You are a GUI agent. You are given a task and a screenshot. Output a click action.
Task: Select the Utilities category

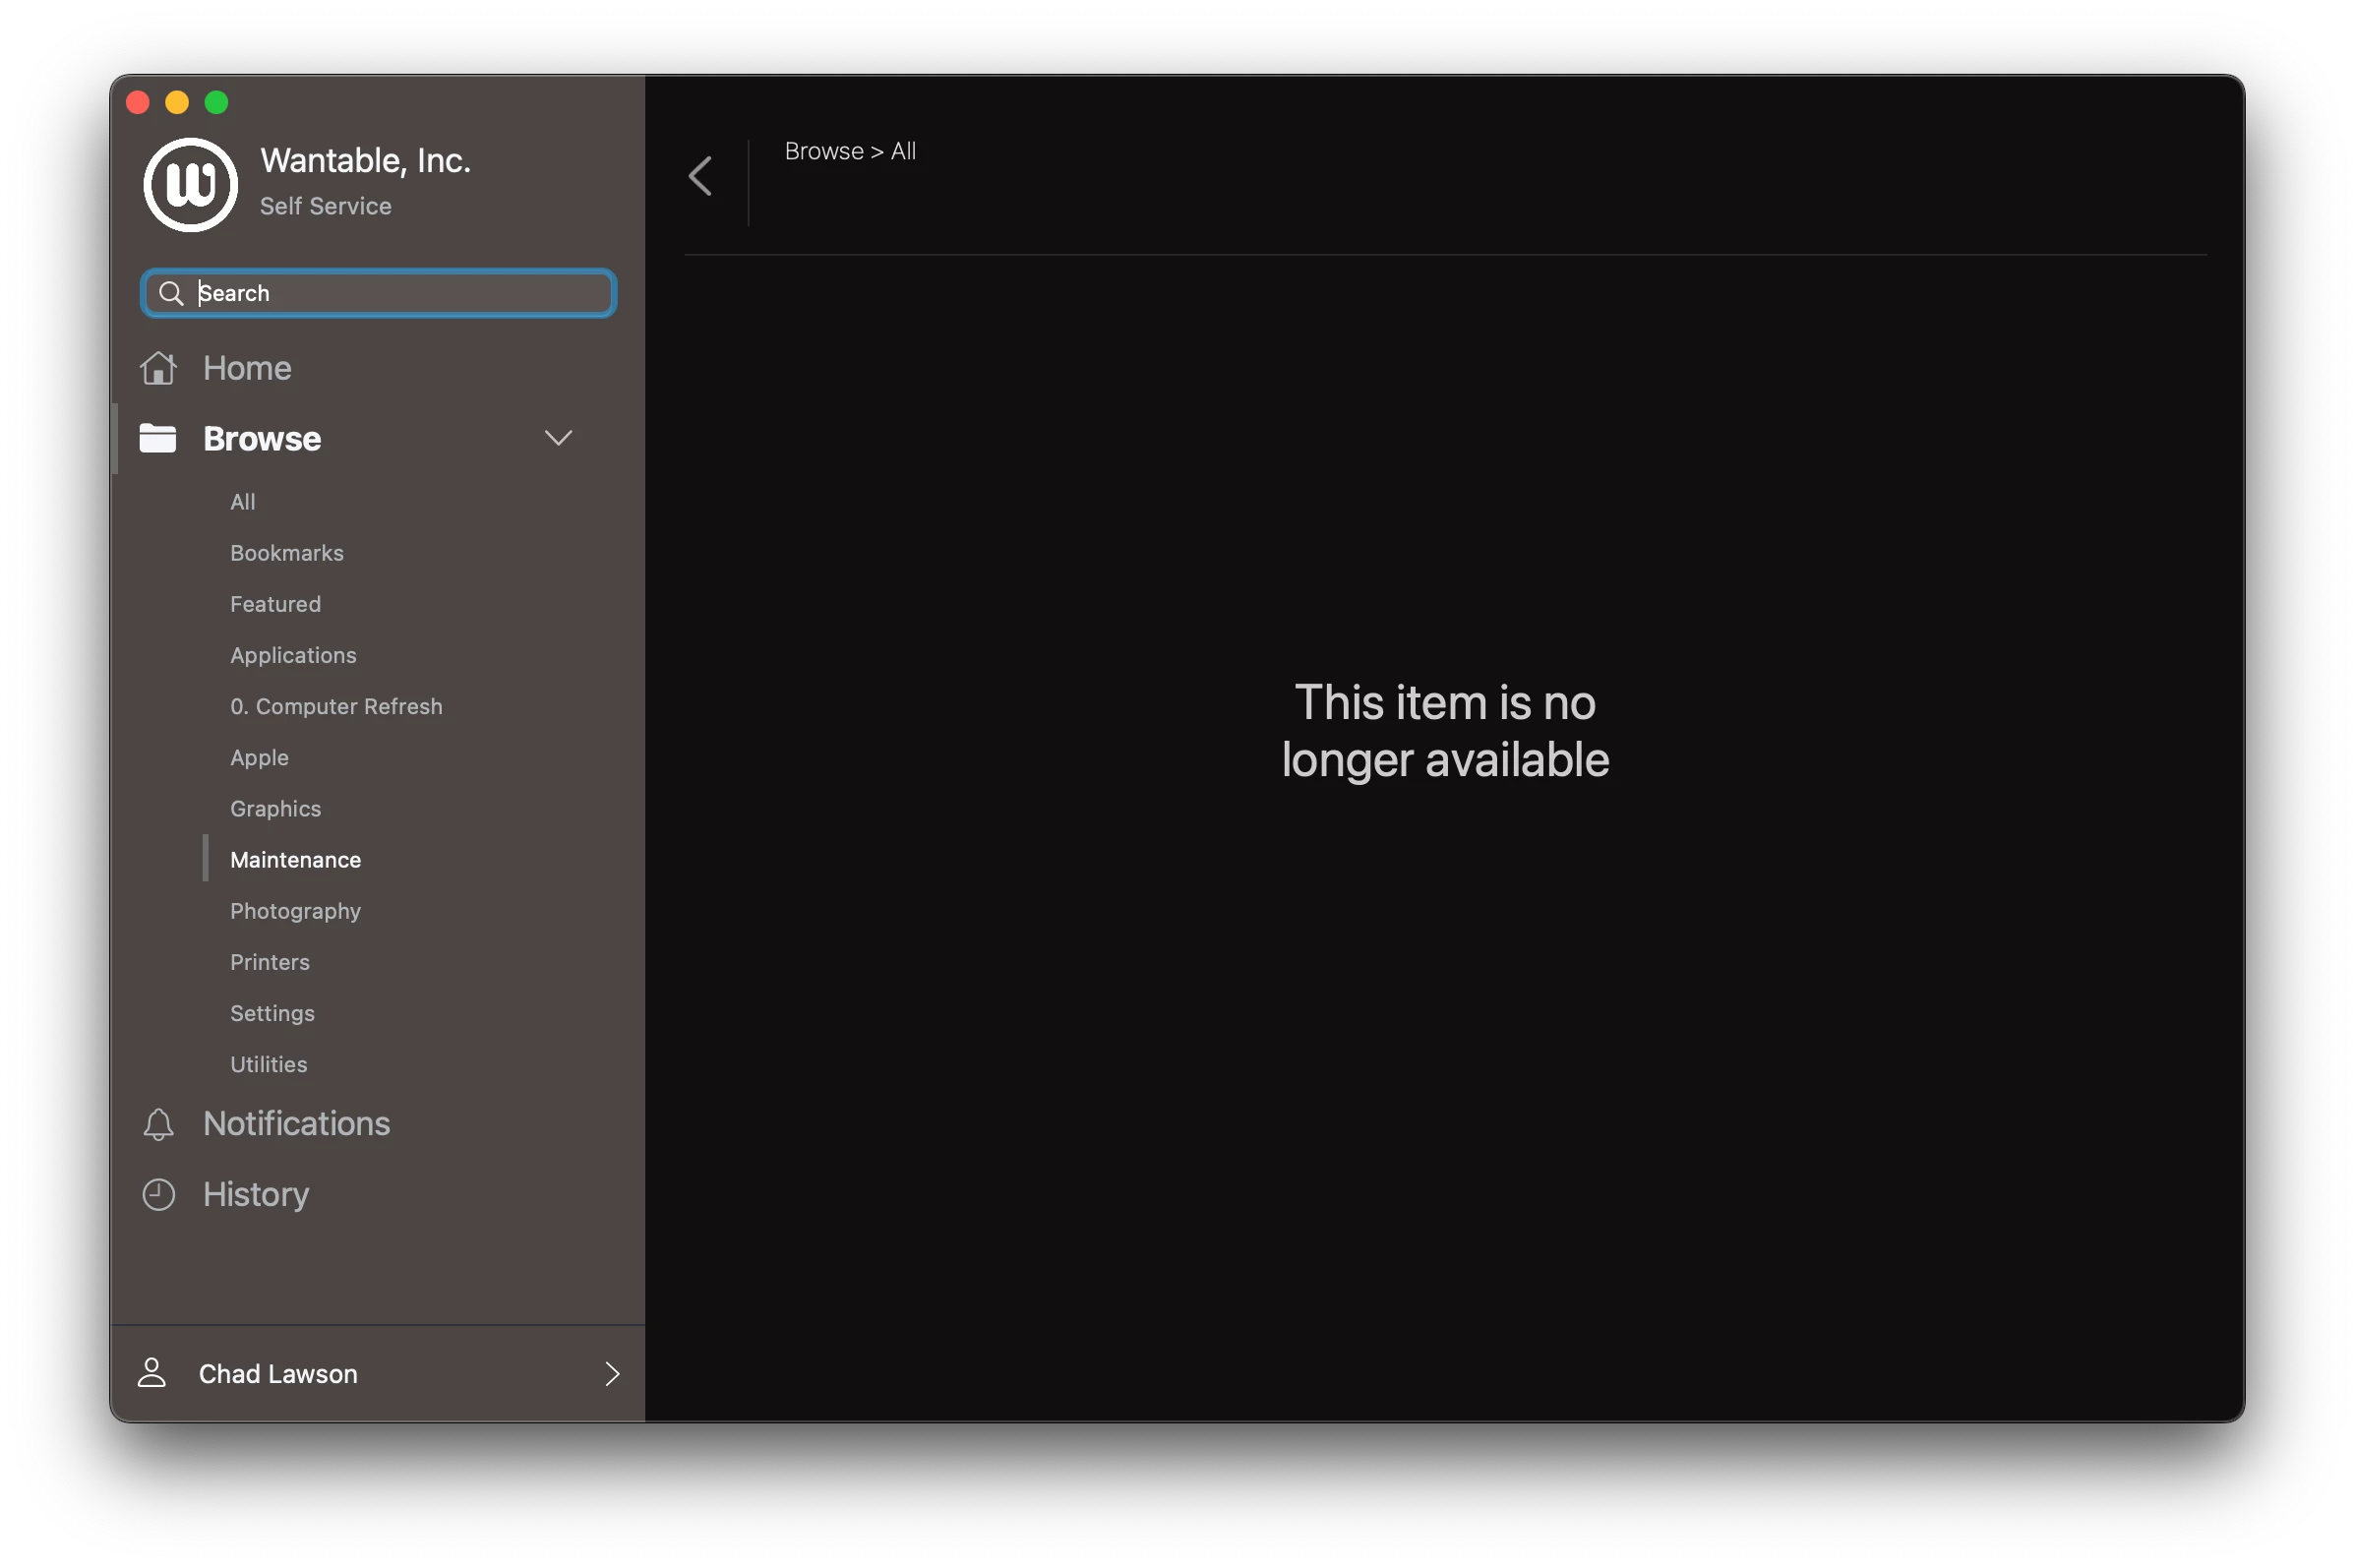tap(269, 1064)
